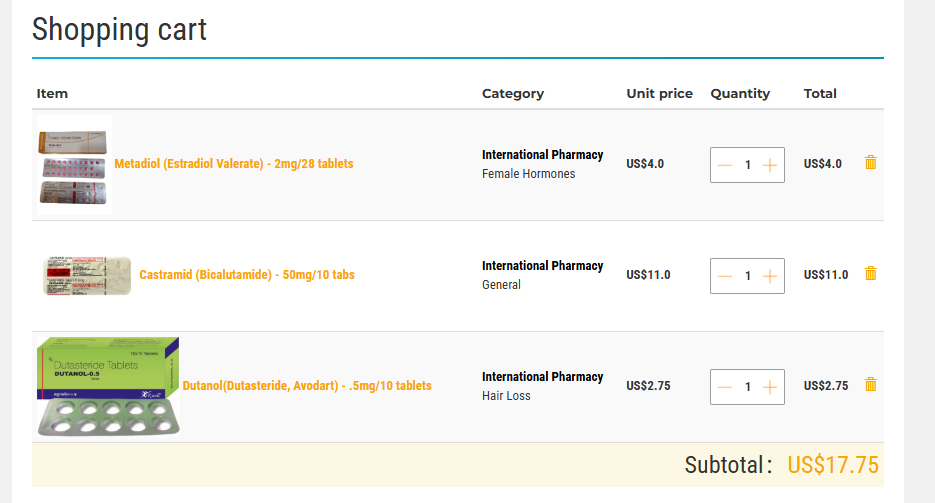This screenshot has width=935, height=503.
Task: Remove Castramid from cart via trash icon
Action: click(x=871, y=273)
